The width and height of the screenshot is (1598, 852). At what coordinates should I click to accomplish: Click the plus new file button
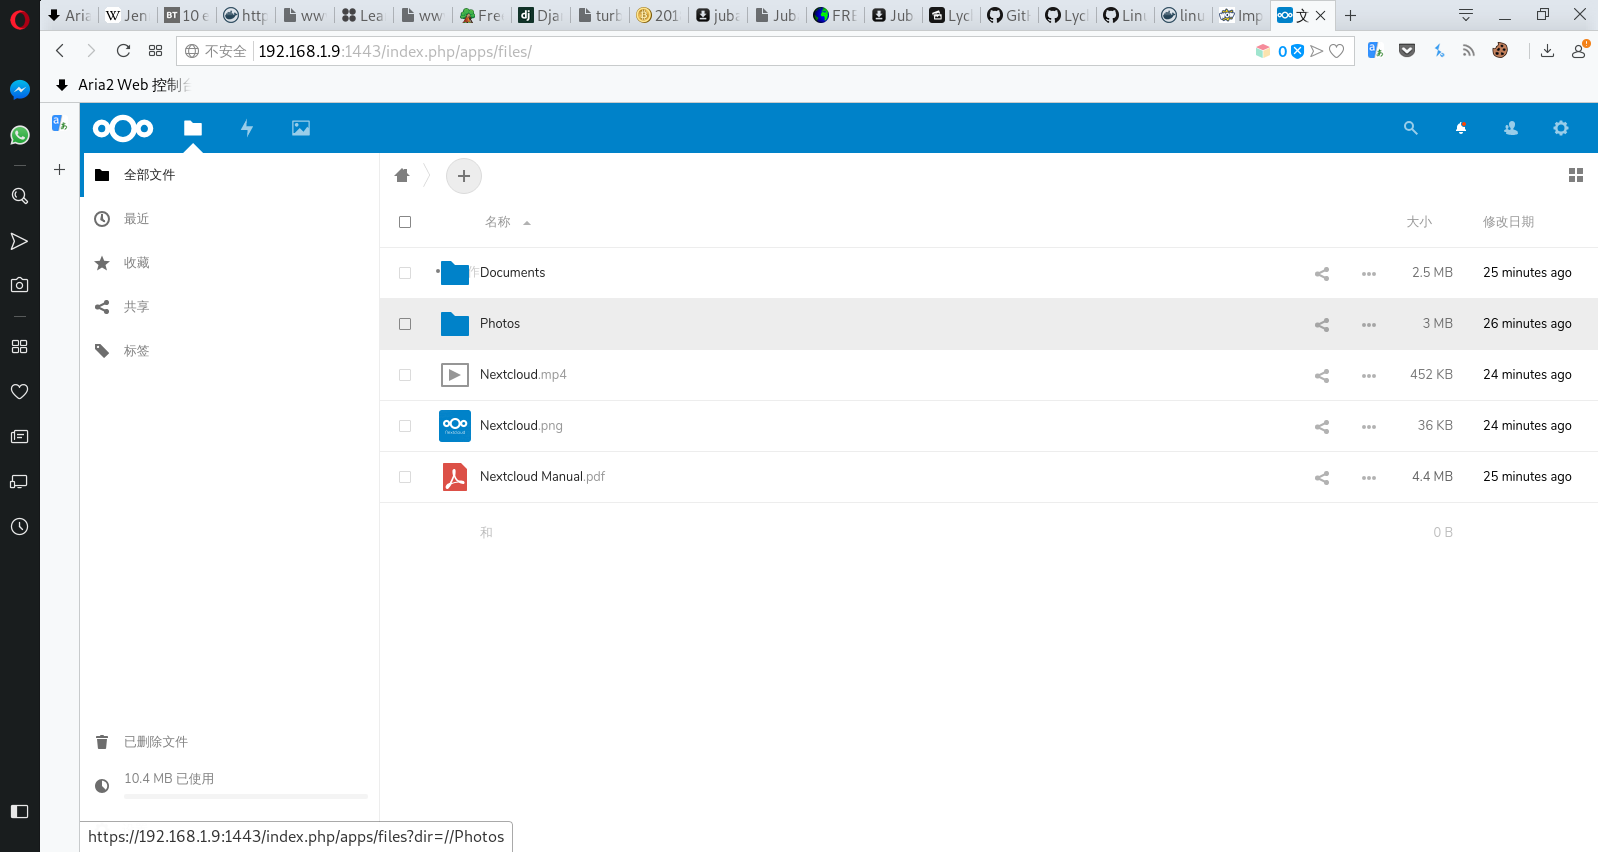[x=464, y=176]
